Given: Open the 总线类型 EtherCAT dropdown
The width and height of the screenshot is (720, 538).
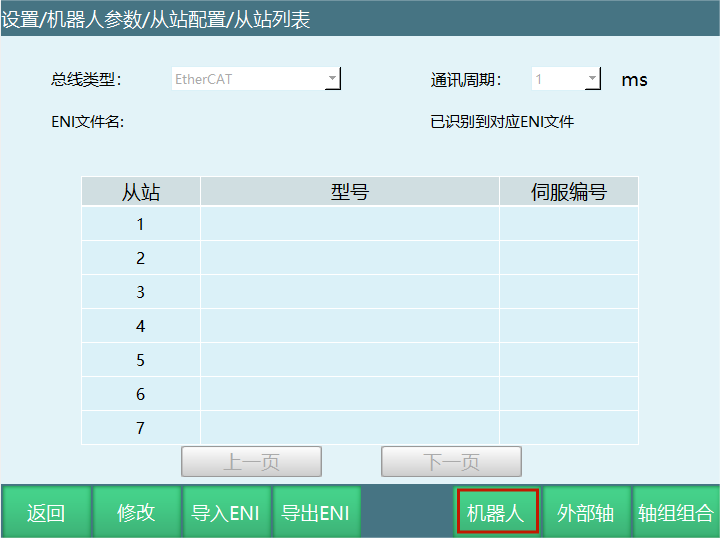Looking at the screenshot, I should 333,79.
